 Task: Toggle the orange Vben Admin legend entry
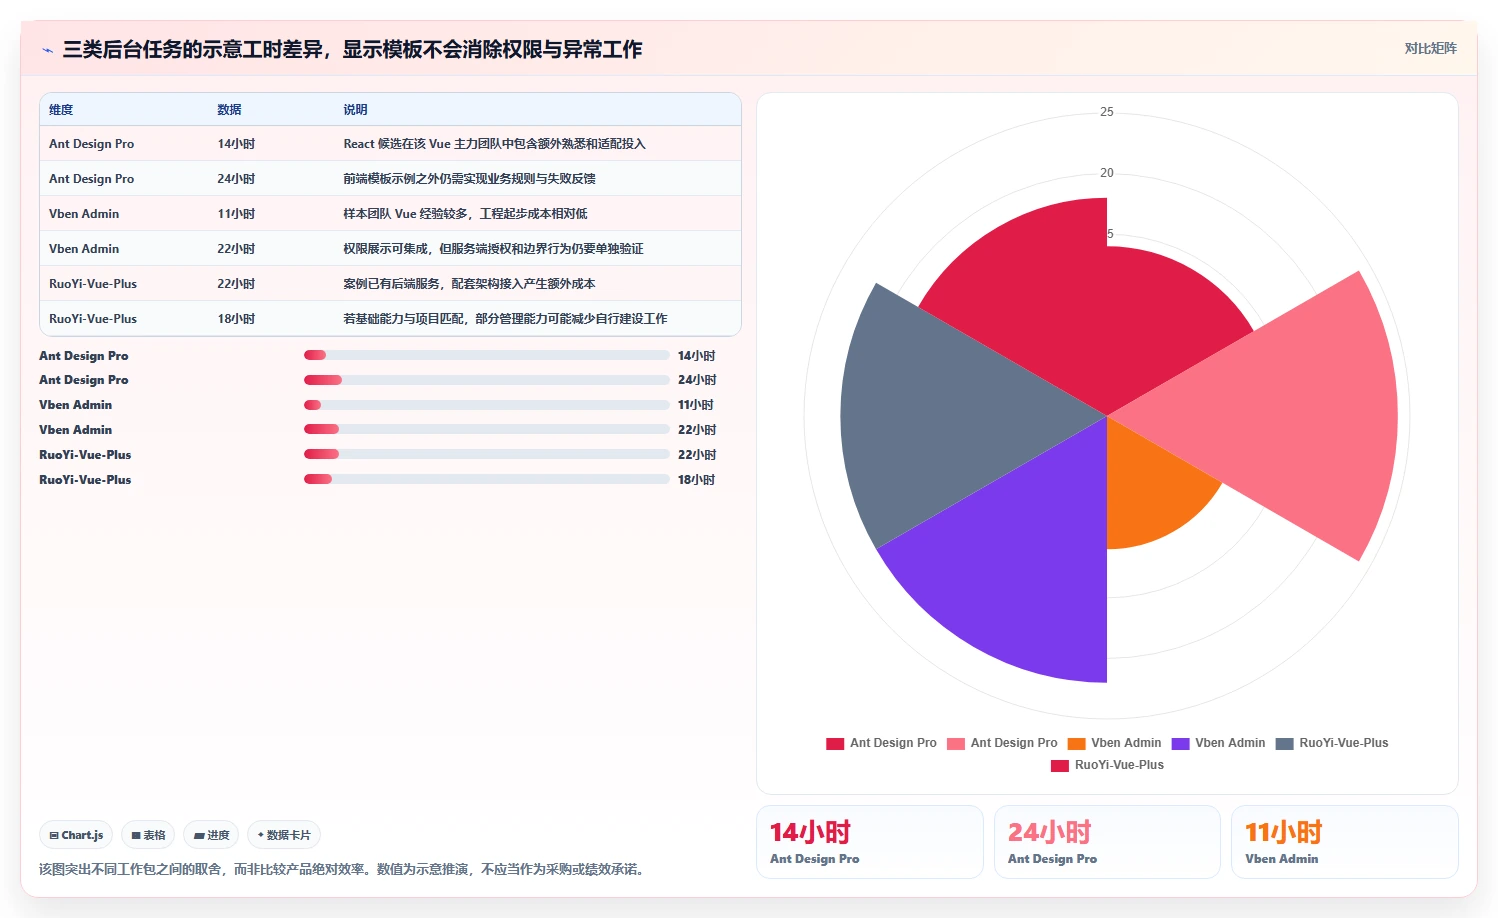[x=1114, y=743]
